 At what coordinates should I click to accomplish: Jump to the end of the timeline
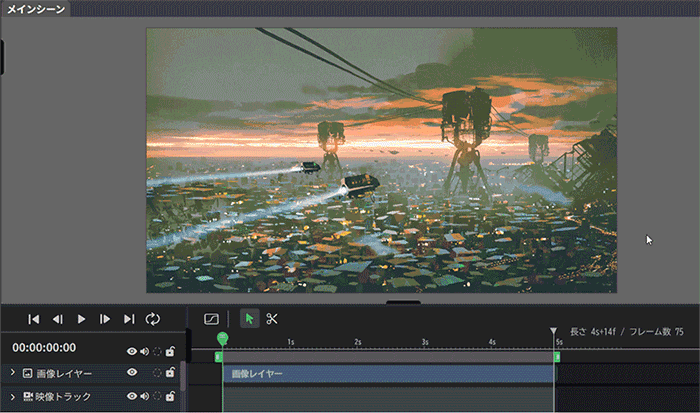click(129, 319)
